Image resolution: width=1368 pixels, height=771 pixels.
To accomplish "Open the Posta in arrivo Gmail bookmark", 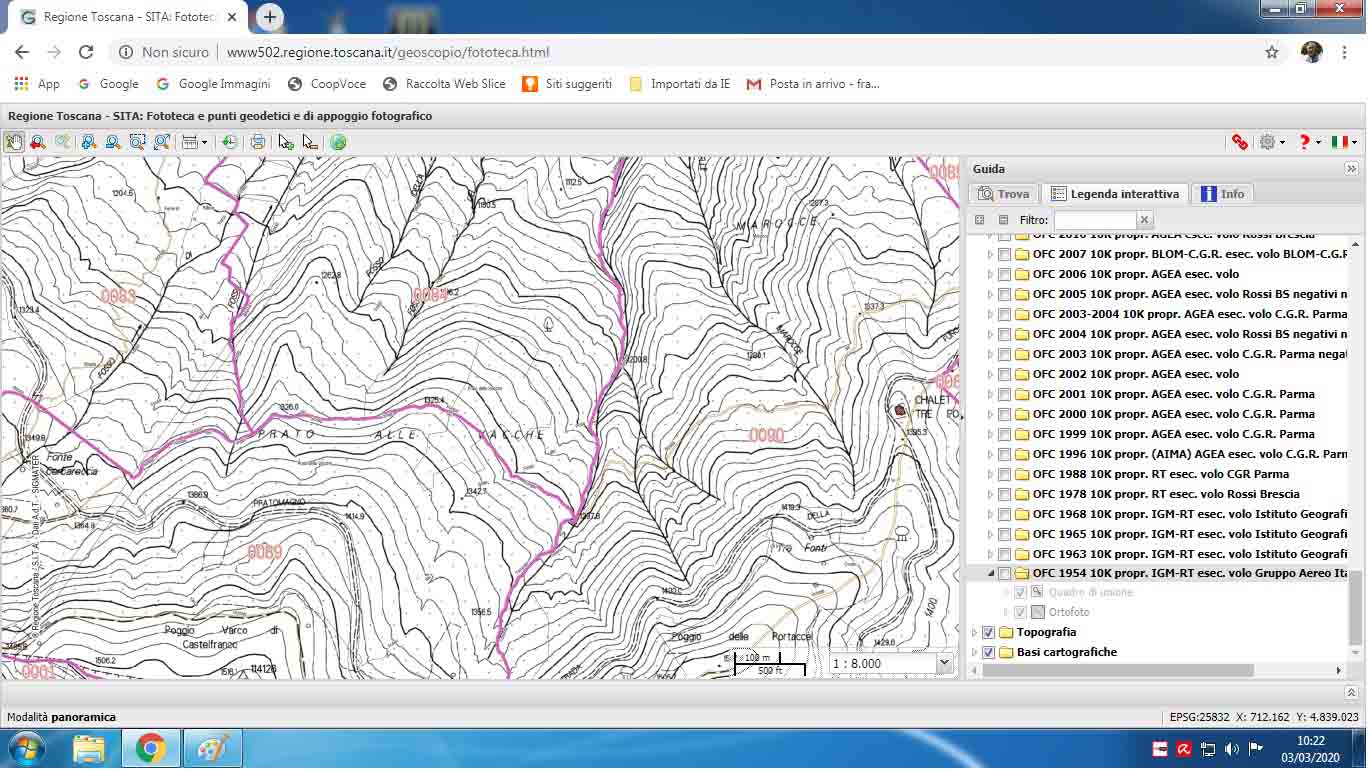I will tap(813, 84).
